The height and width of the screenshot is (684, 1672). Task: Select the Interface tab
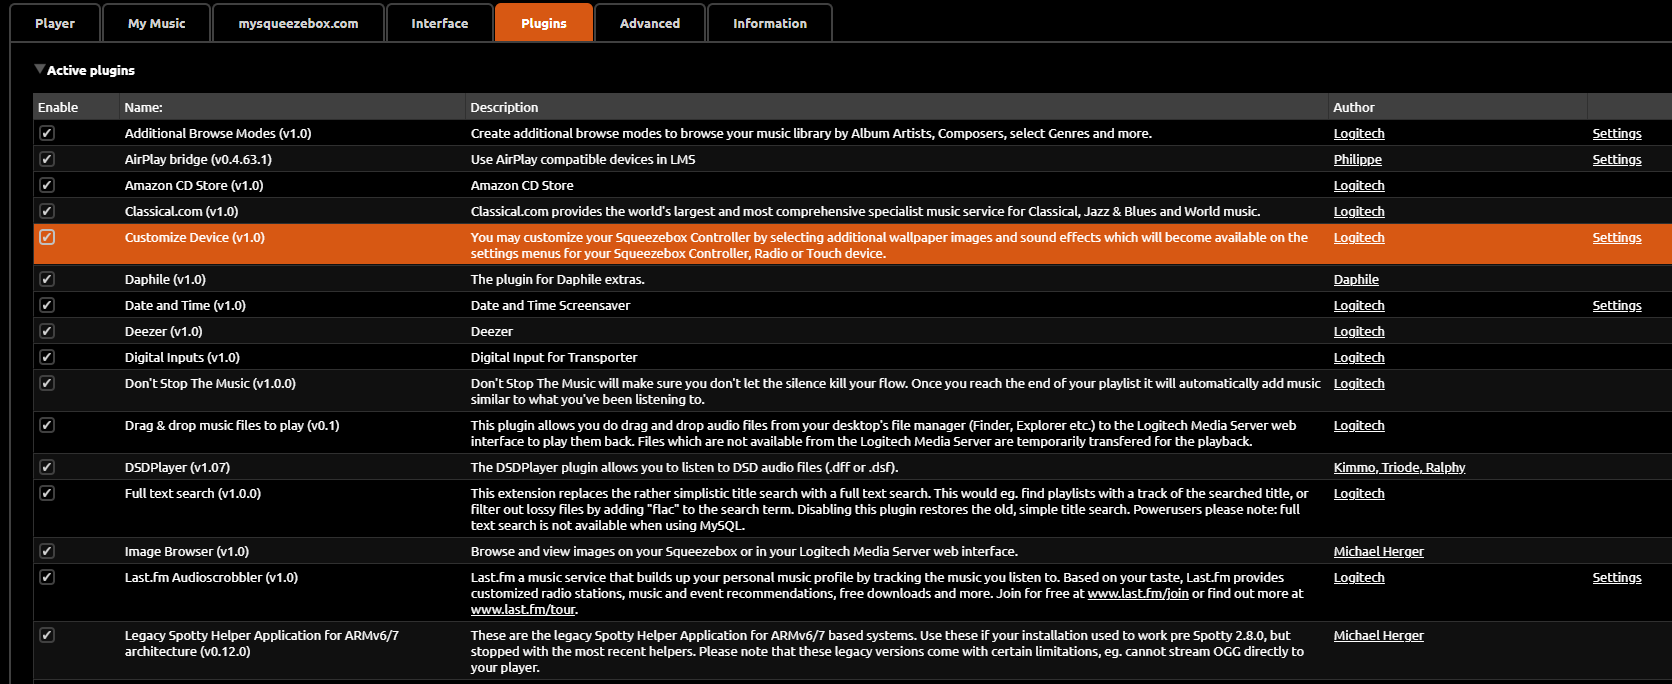click(440, 23)
